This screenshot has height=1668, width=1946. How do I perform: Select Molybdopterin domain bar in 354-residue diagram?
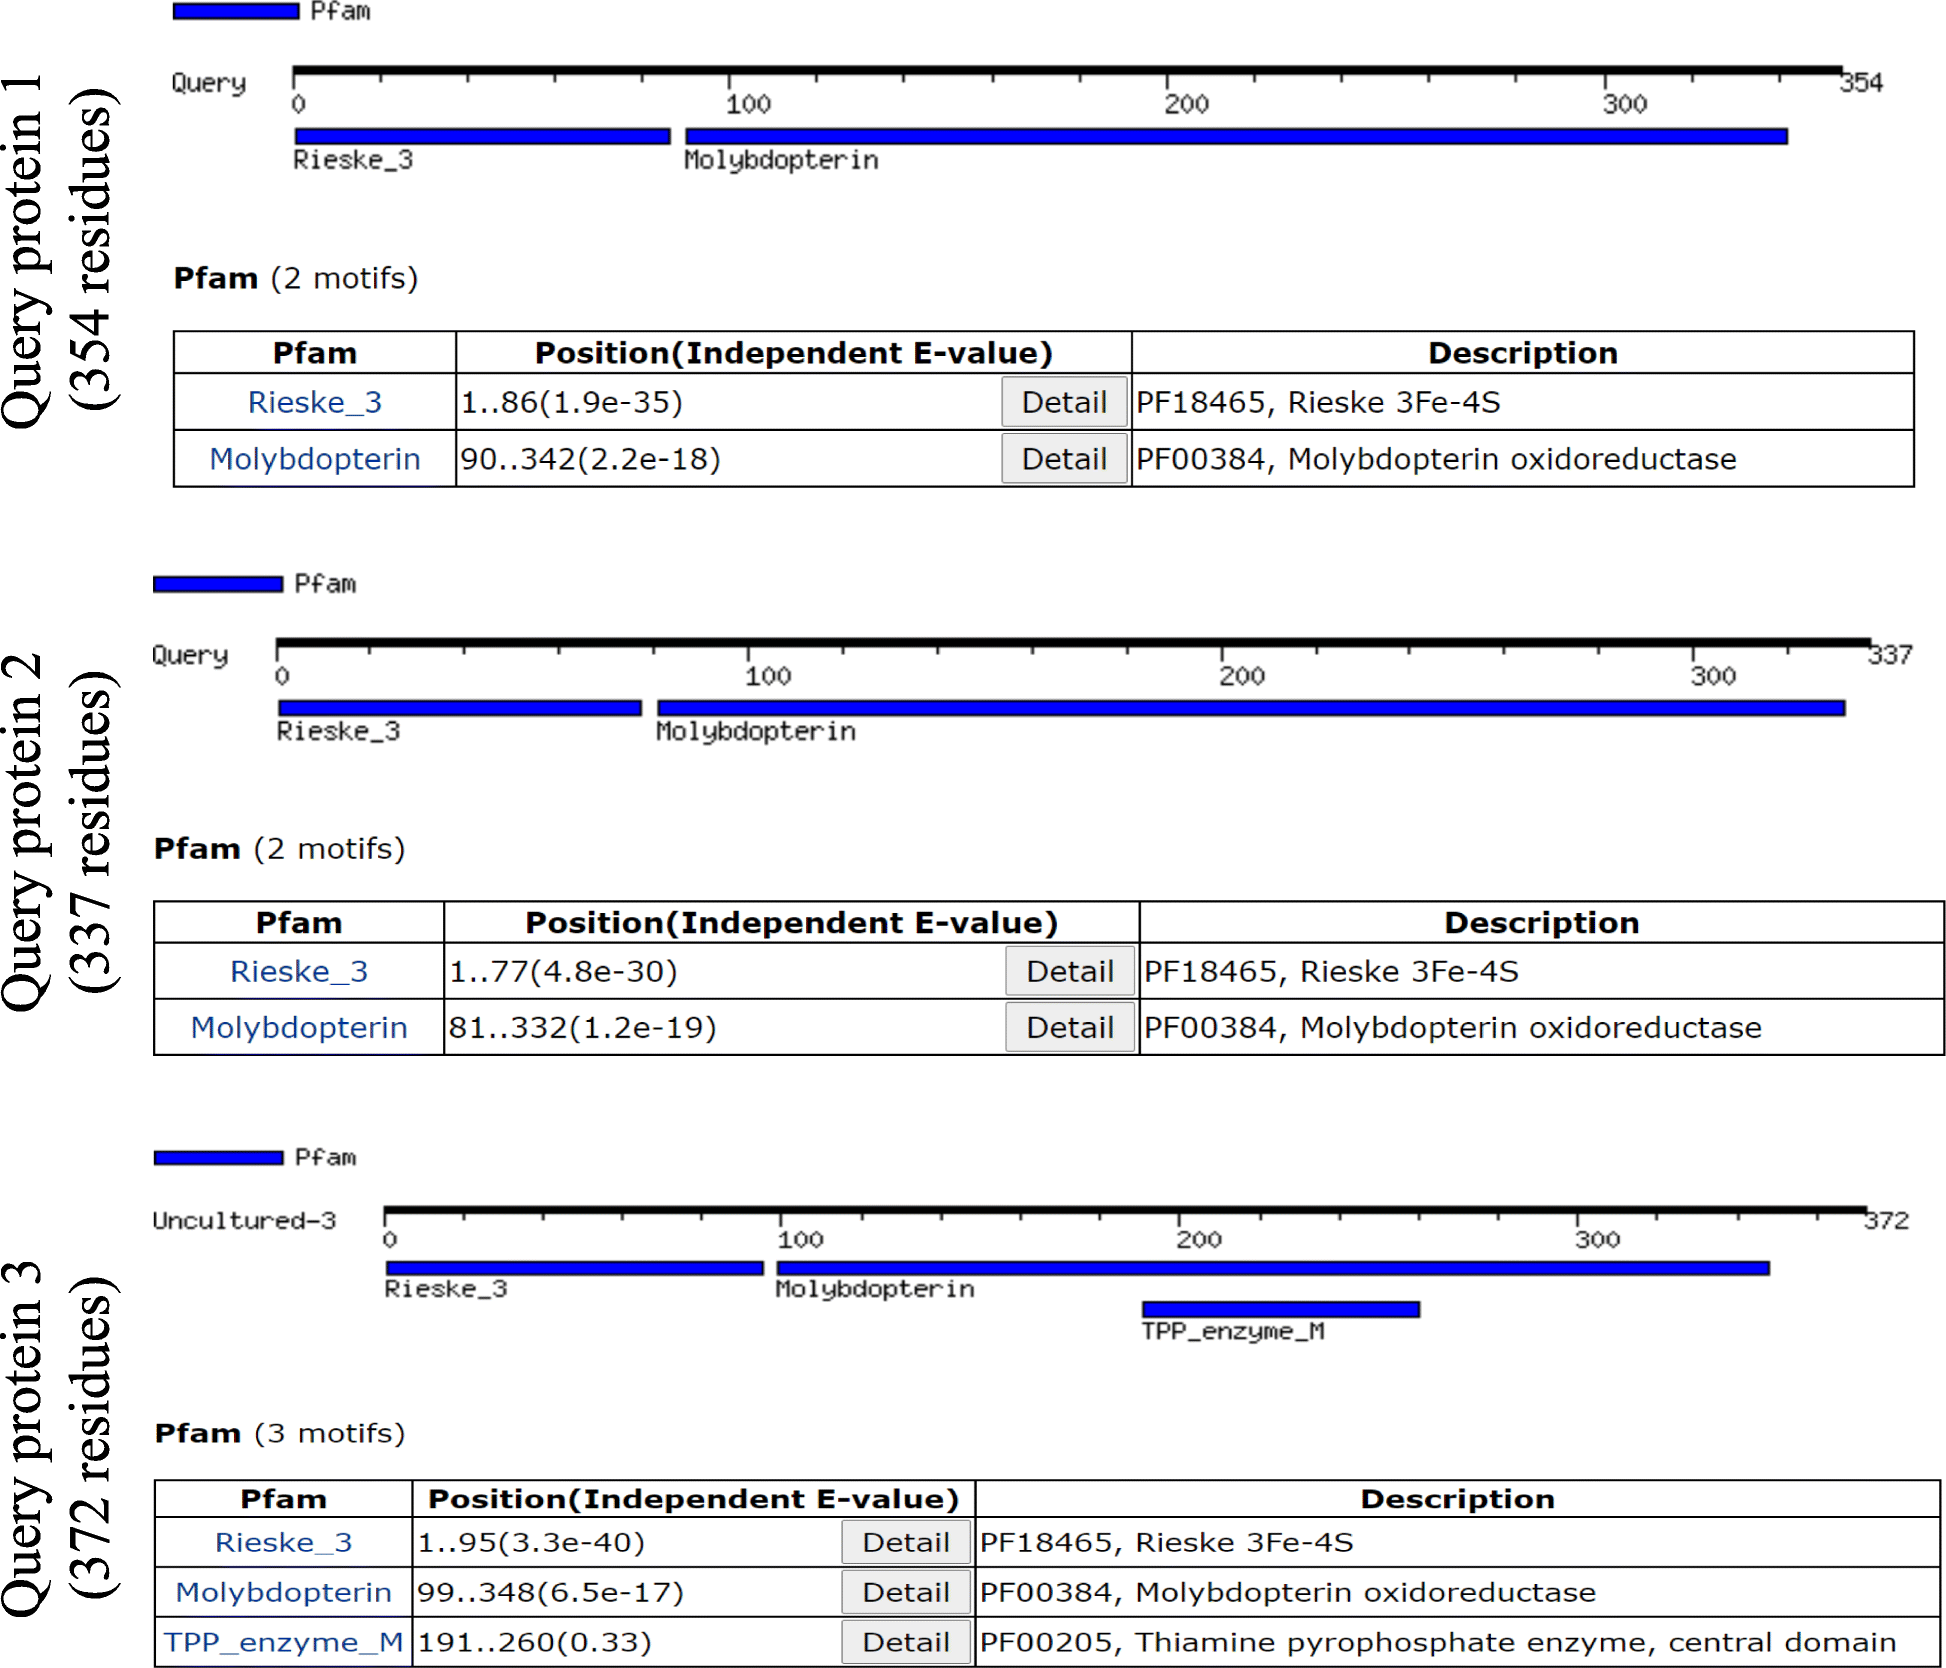1237,136
